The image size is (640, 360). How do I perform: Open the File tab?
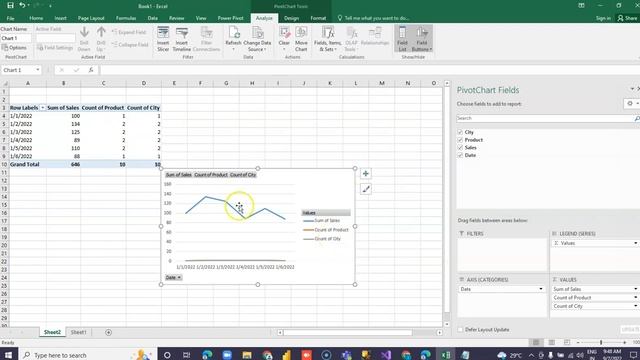pyautogui.click(x=10, y=18)
